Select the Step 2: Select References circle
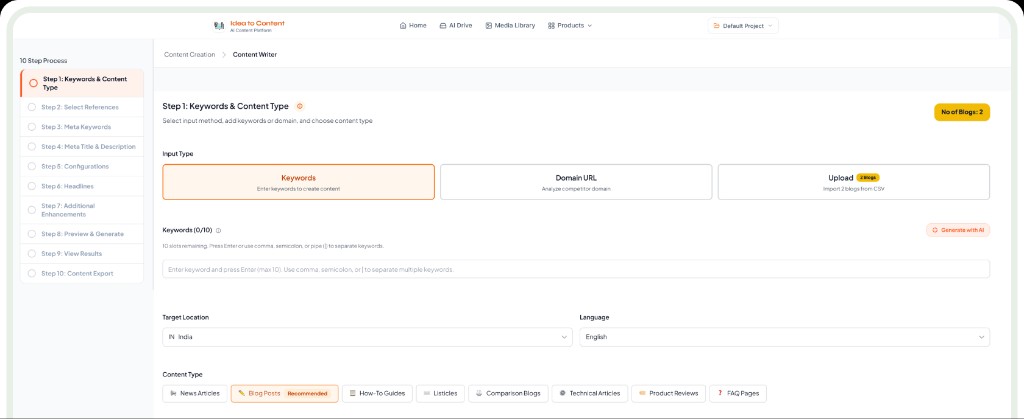The height and width of the screenshot is (419, 1024). point(32,107)
